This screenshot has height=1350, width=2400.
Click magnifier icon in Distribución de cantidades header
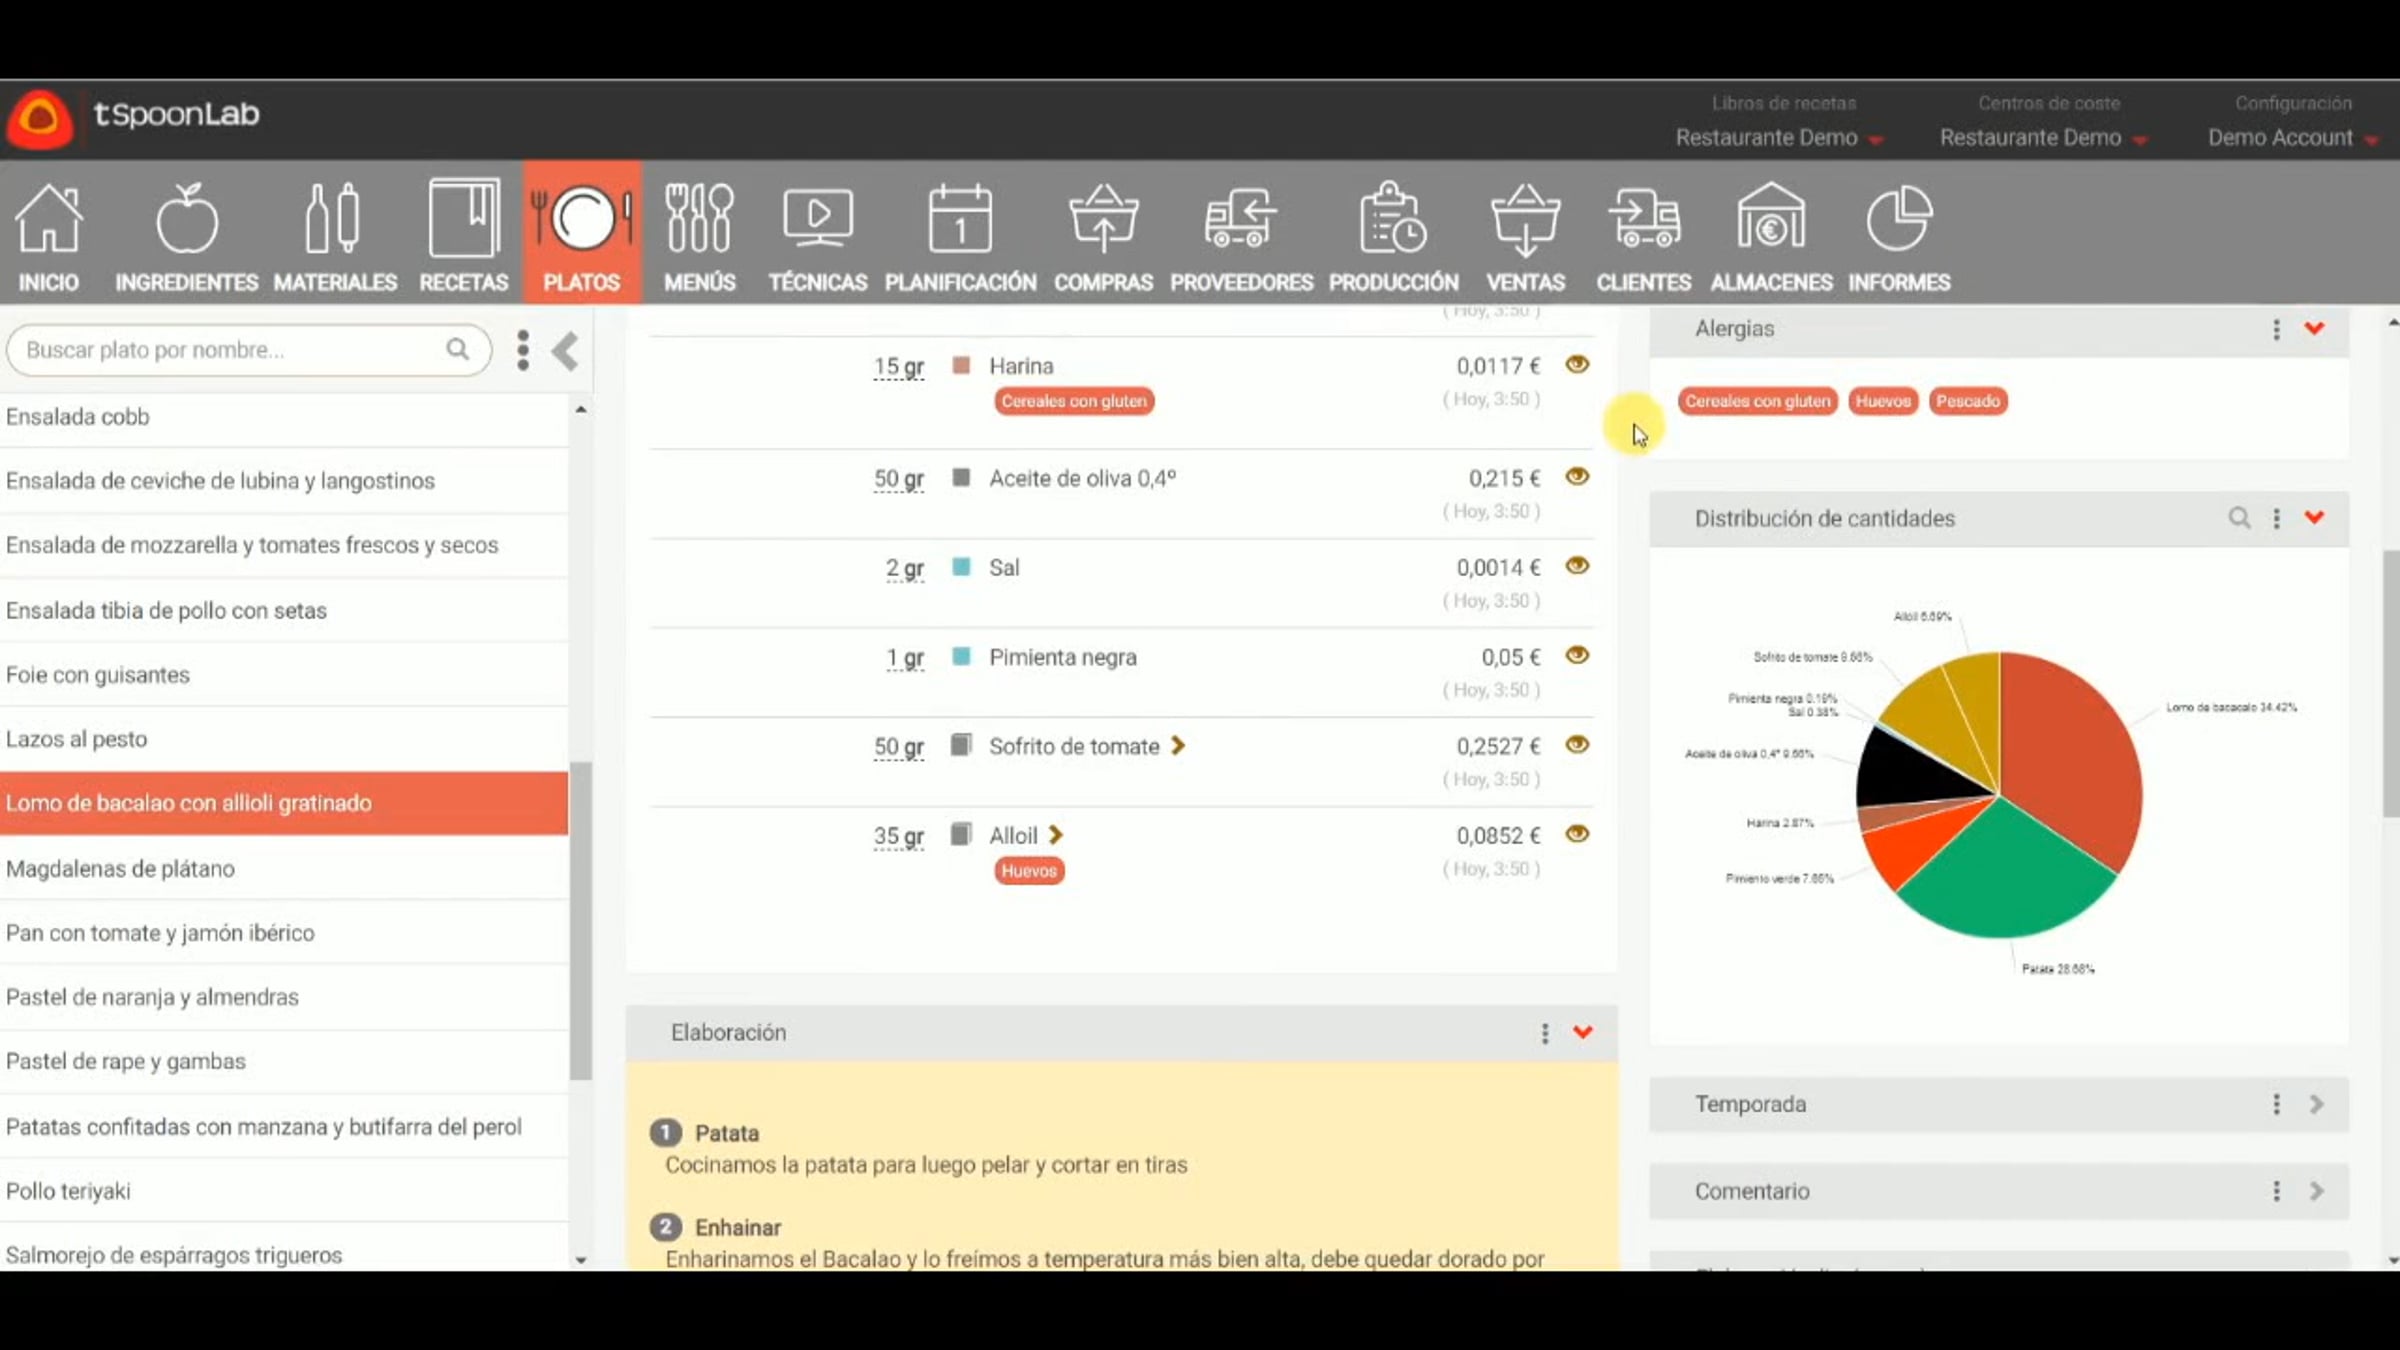(2239, 517)
